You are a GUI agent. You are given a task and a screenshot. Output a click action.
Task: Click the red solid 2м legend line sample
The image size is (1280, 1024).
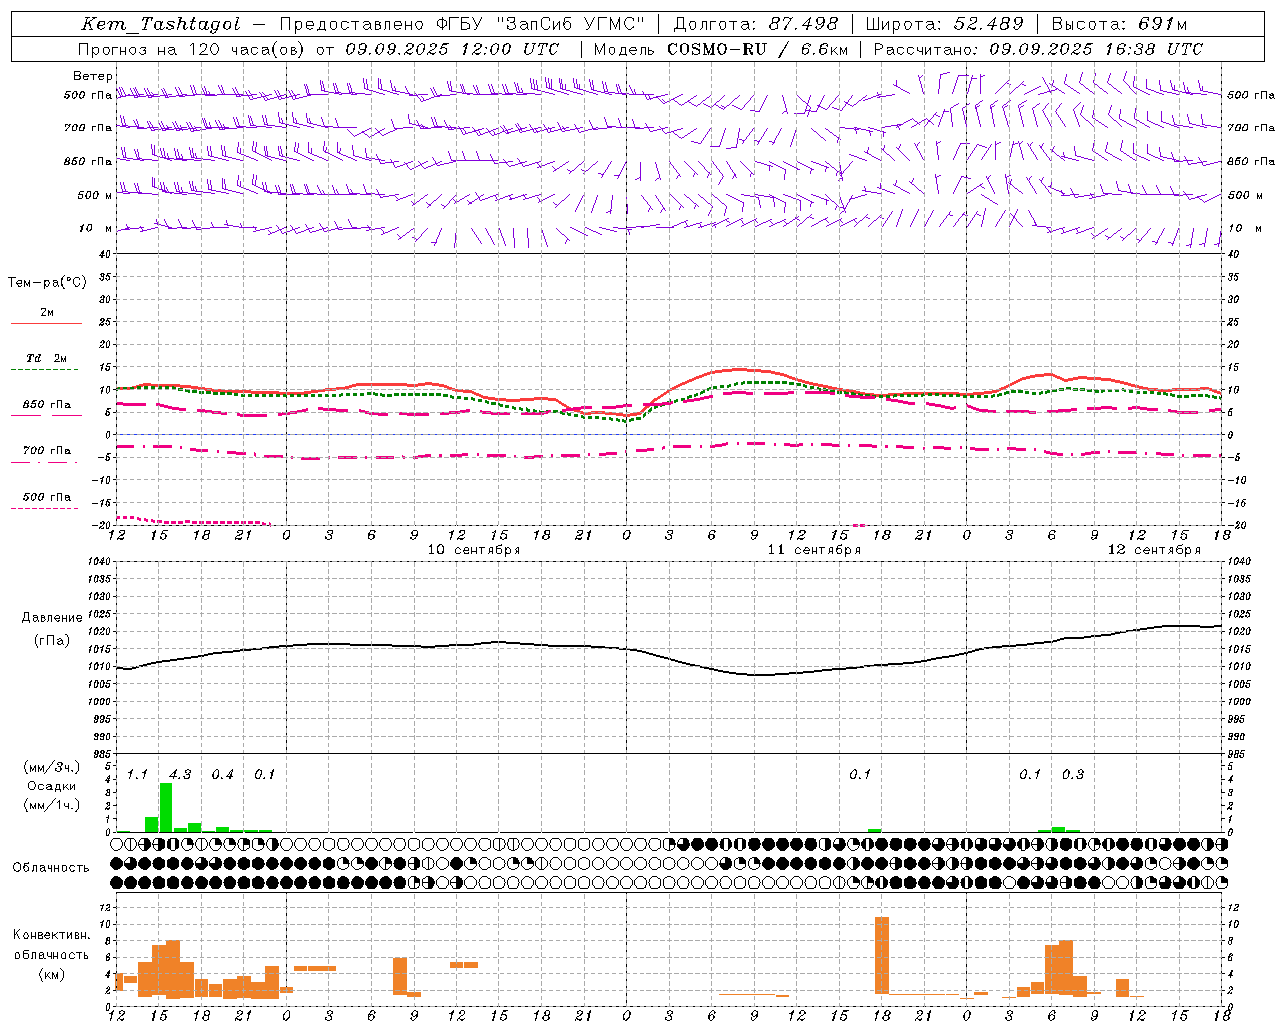click(x=46, y=323)
